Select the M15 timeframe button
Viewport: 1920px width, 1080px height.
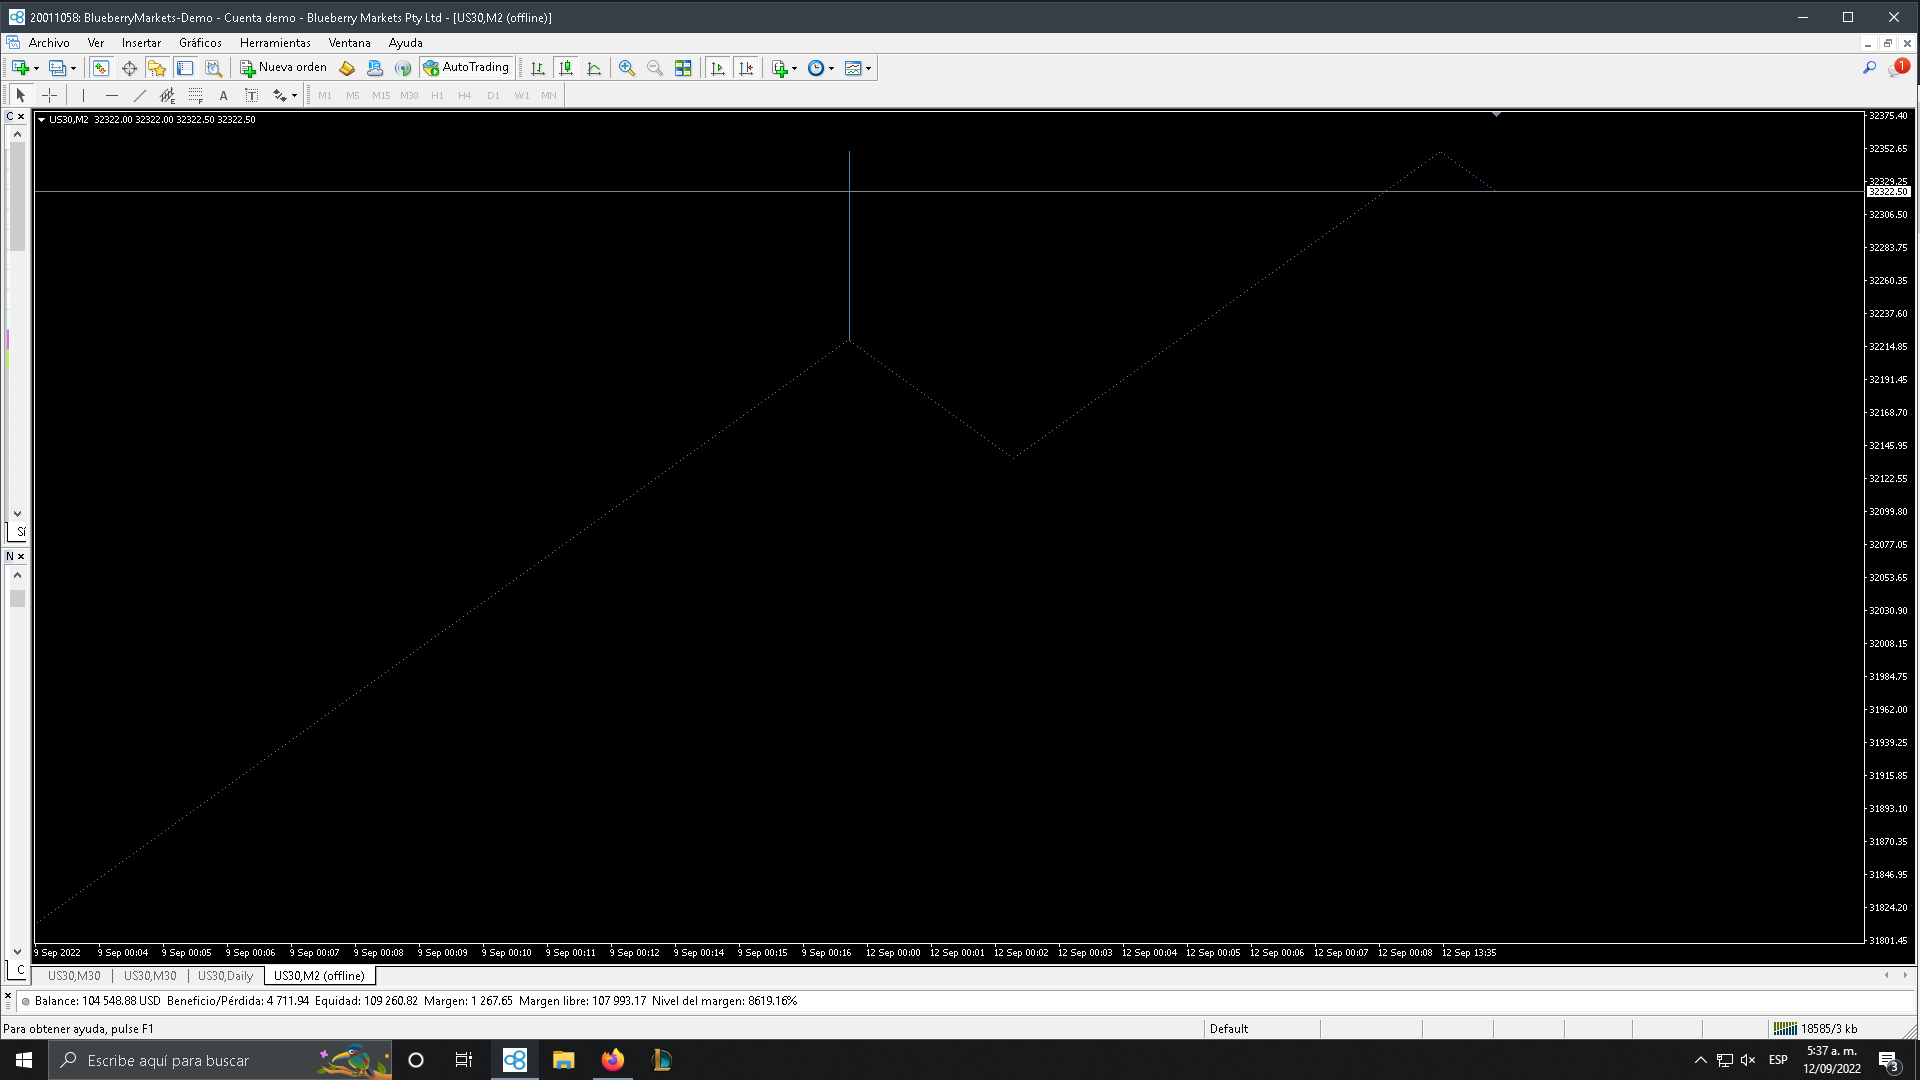pyautogui.click(x=380, y=96)
